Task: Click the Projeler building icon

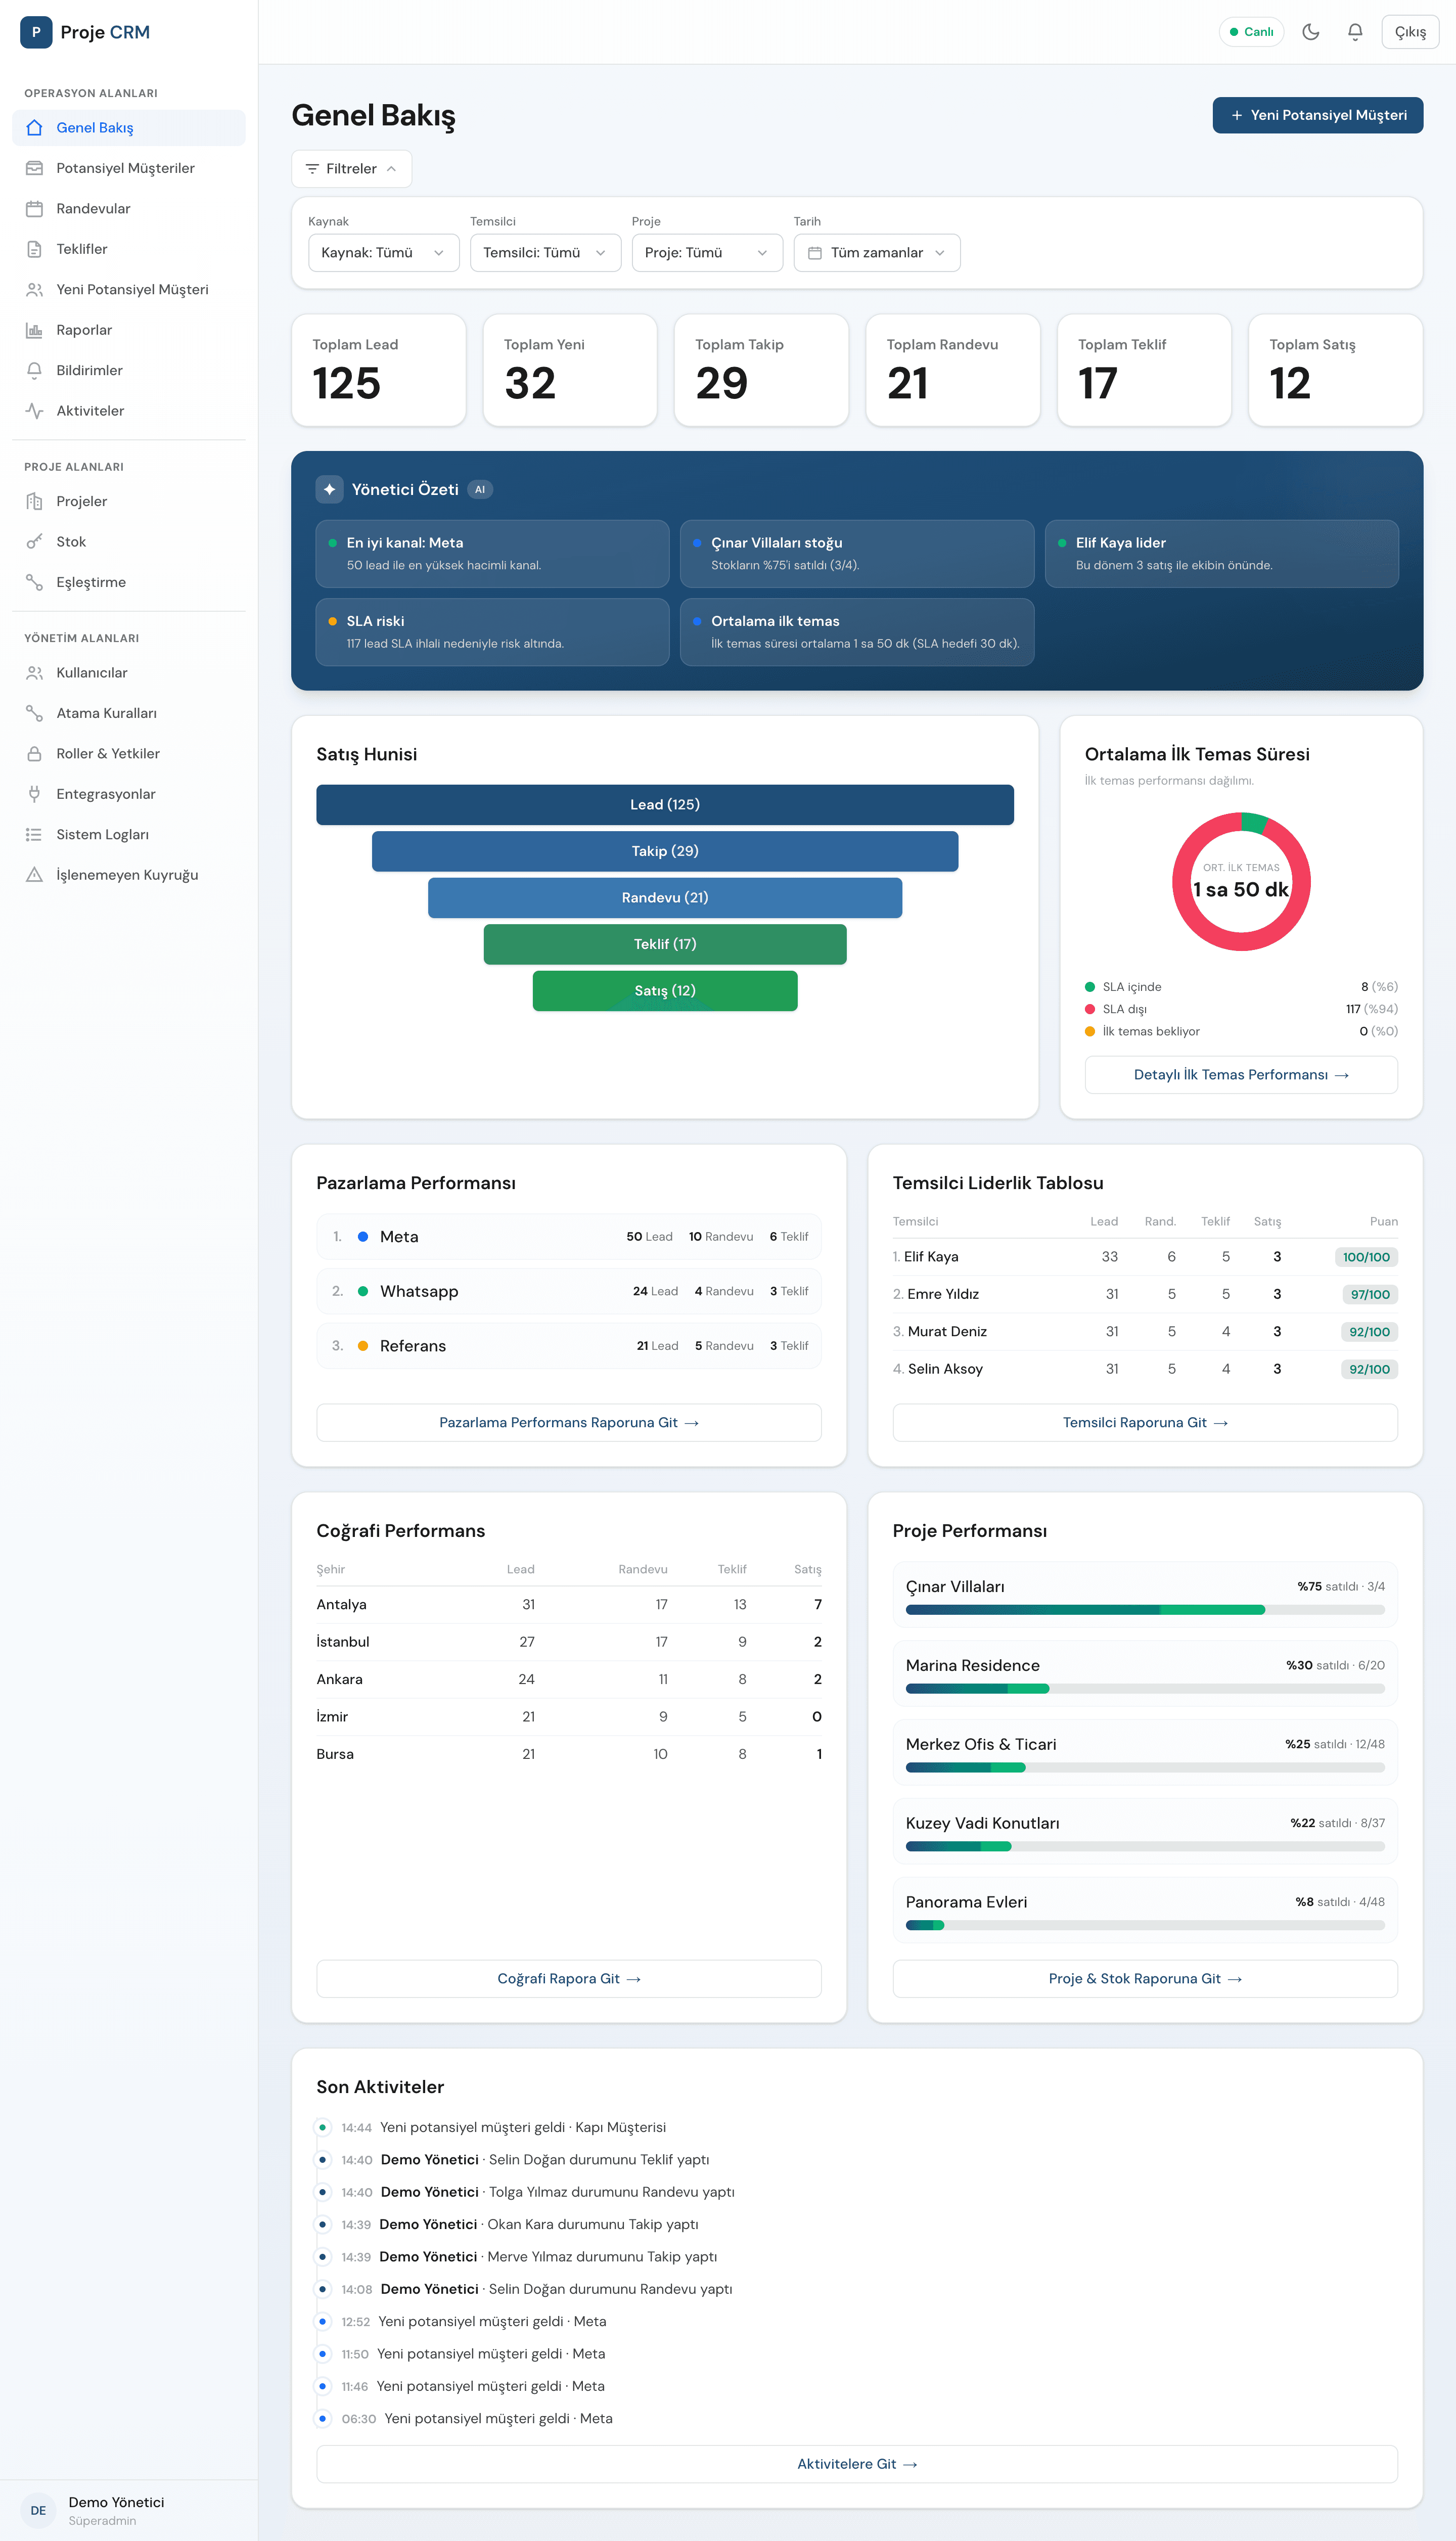Action: [34, 501]
